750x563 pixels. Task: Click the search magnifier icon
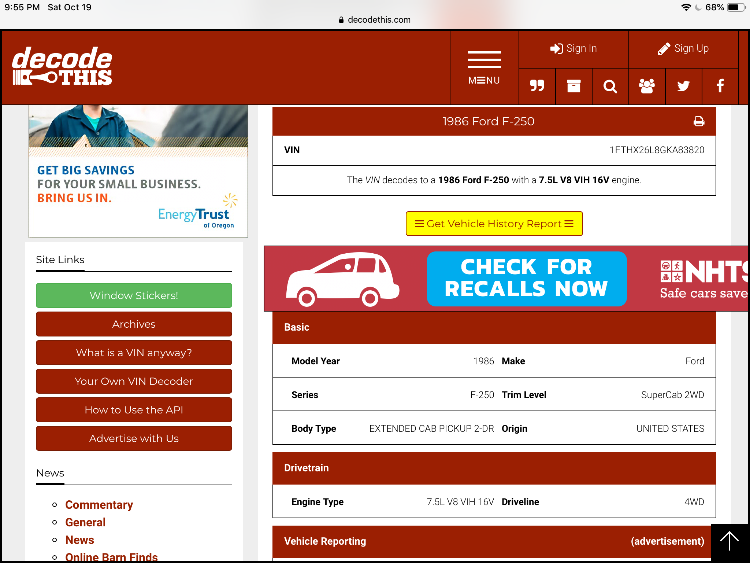(x=610, y=86)
